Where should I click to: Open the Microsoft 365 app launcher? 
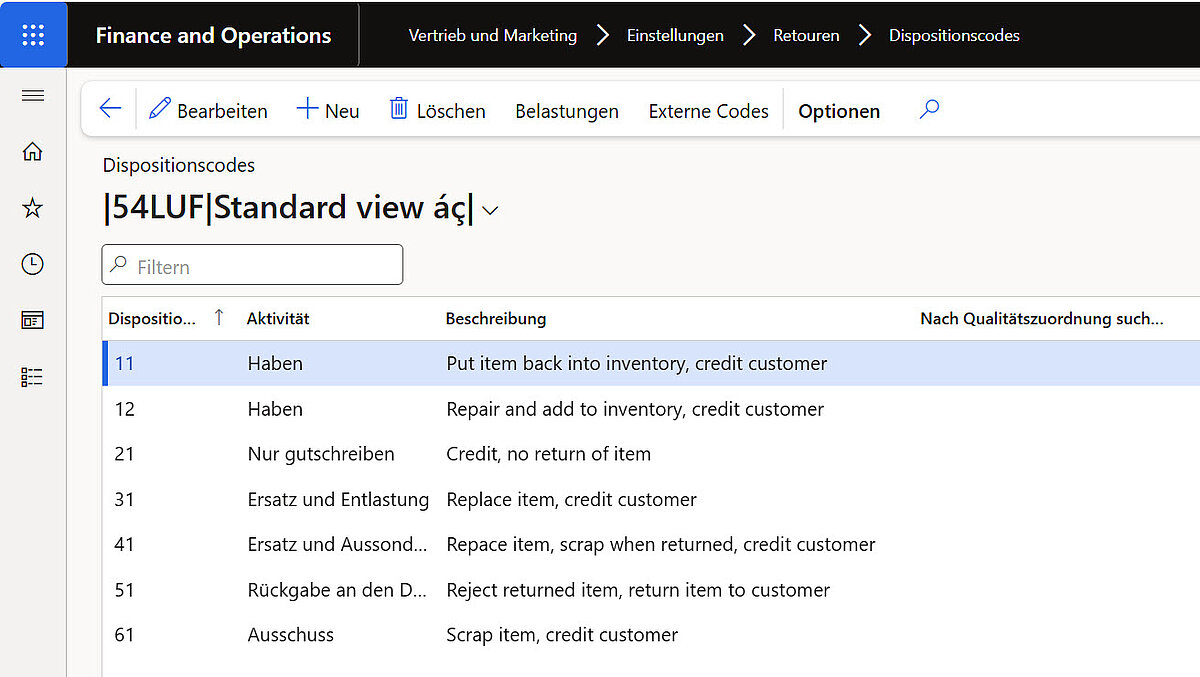click(x=33, y=34)
